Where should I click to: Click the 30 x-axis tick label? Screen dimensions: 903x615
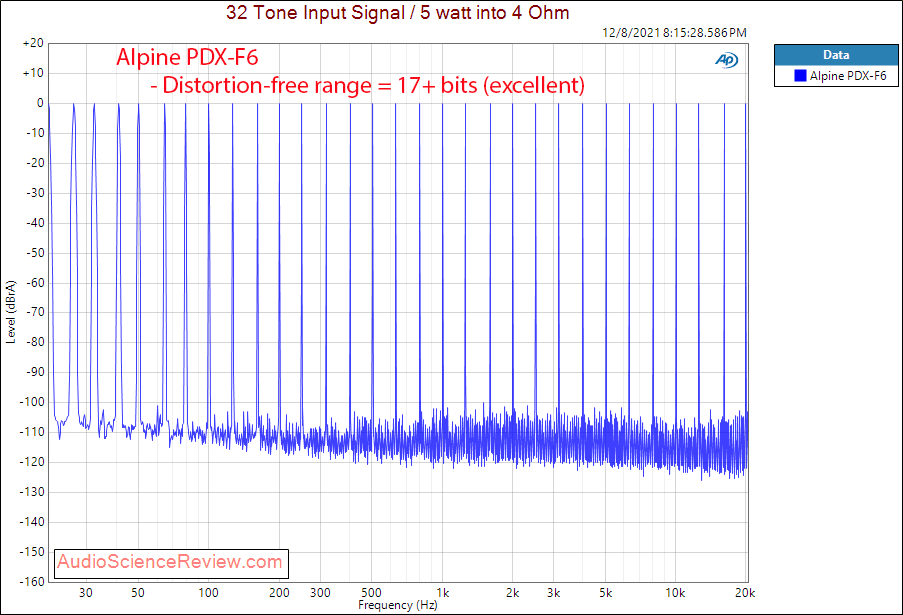coord(86,593)
